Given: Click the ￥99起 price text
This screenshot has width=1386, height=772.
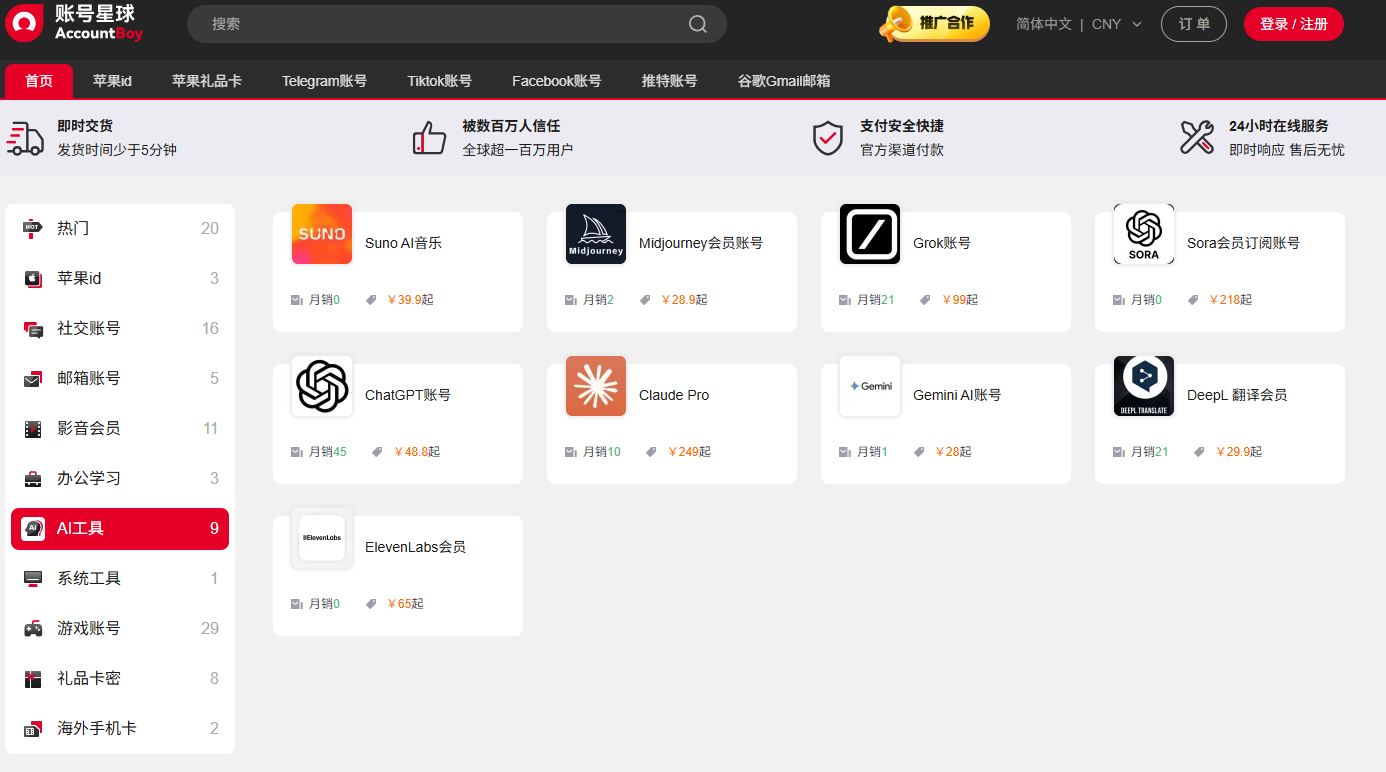Looking at the screenshot, I should 960,300.
